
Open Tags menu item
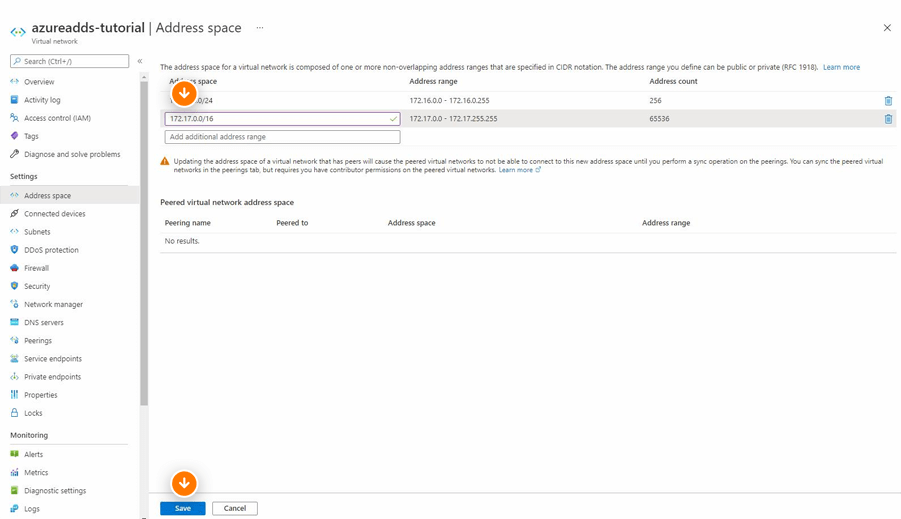tap(31, 136)
